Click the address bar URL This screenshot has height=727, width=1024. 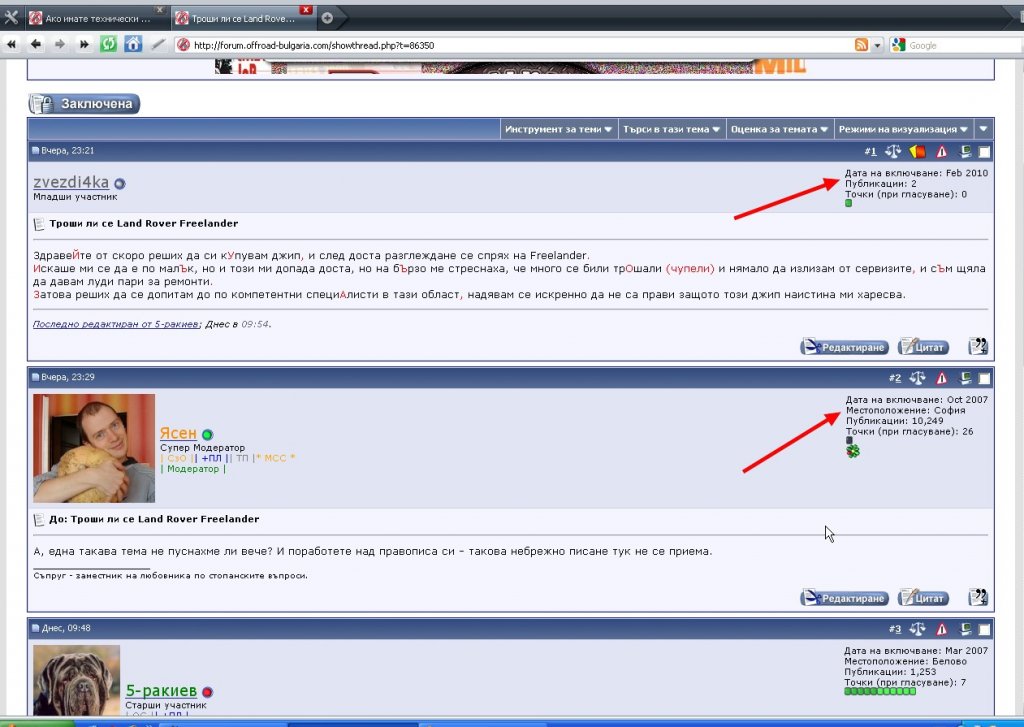coord(314,45)
